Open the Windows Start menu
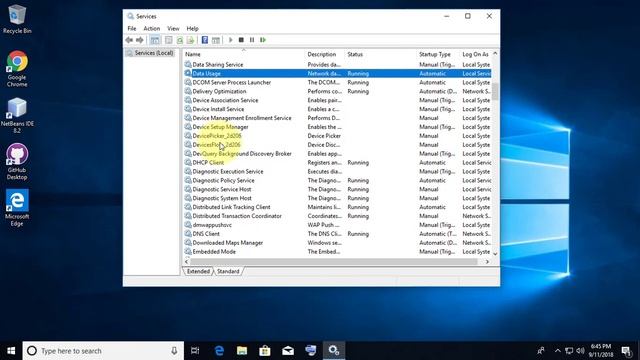 pos(11,351)
